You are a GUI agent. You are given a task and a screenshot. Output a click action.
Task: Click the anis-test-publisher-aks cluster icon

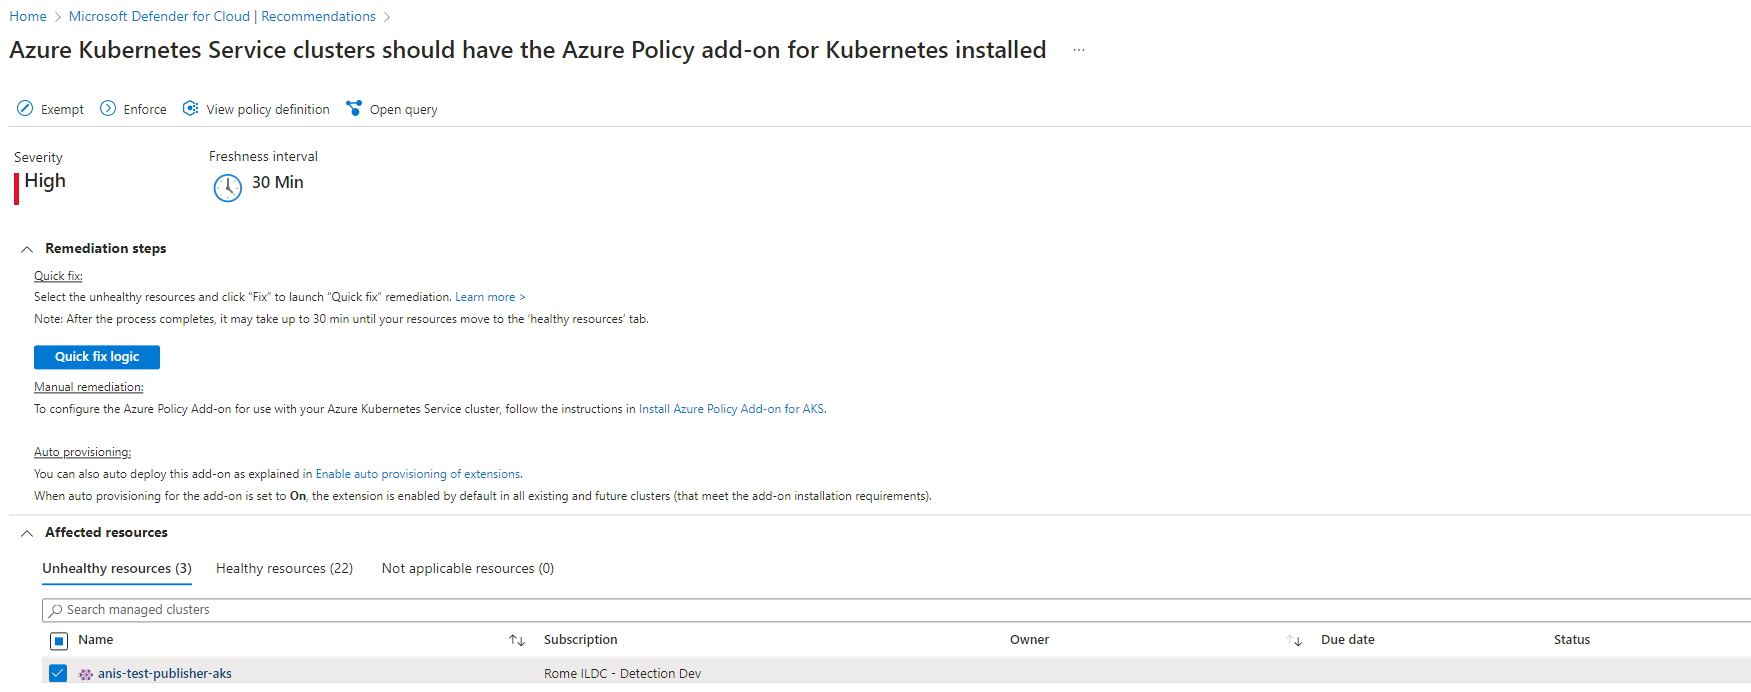tap(86, 674)
